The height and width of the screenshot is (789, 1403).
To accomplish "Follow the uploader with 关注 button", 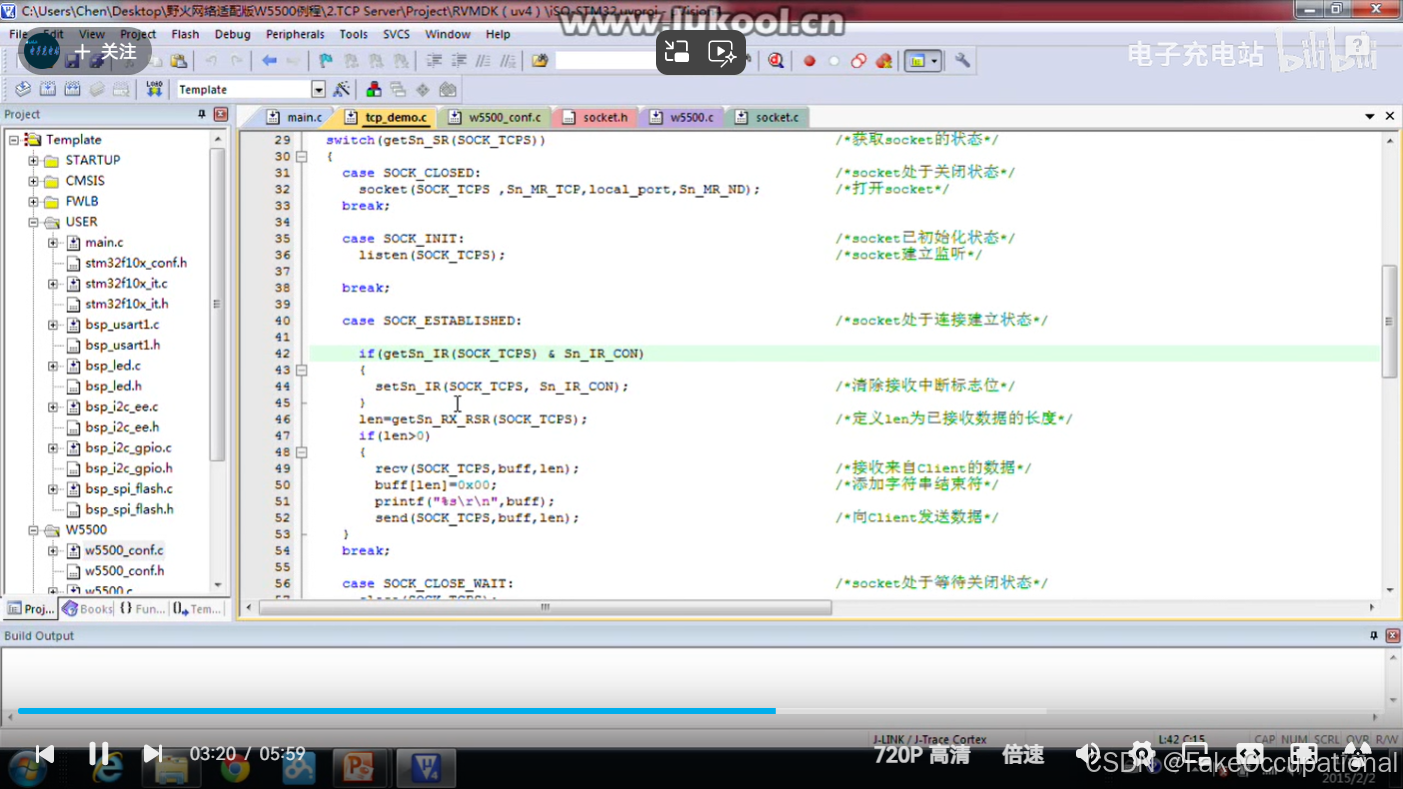I will click(105, 51).
